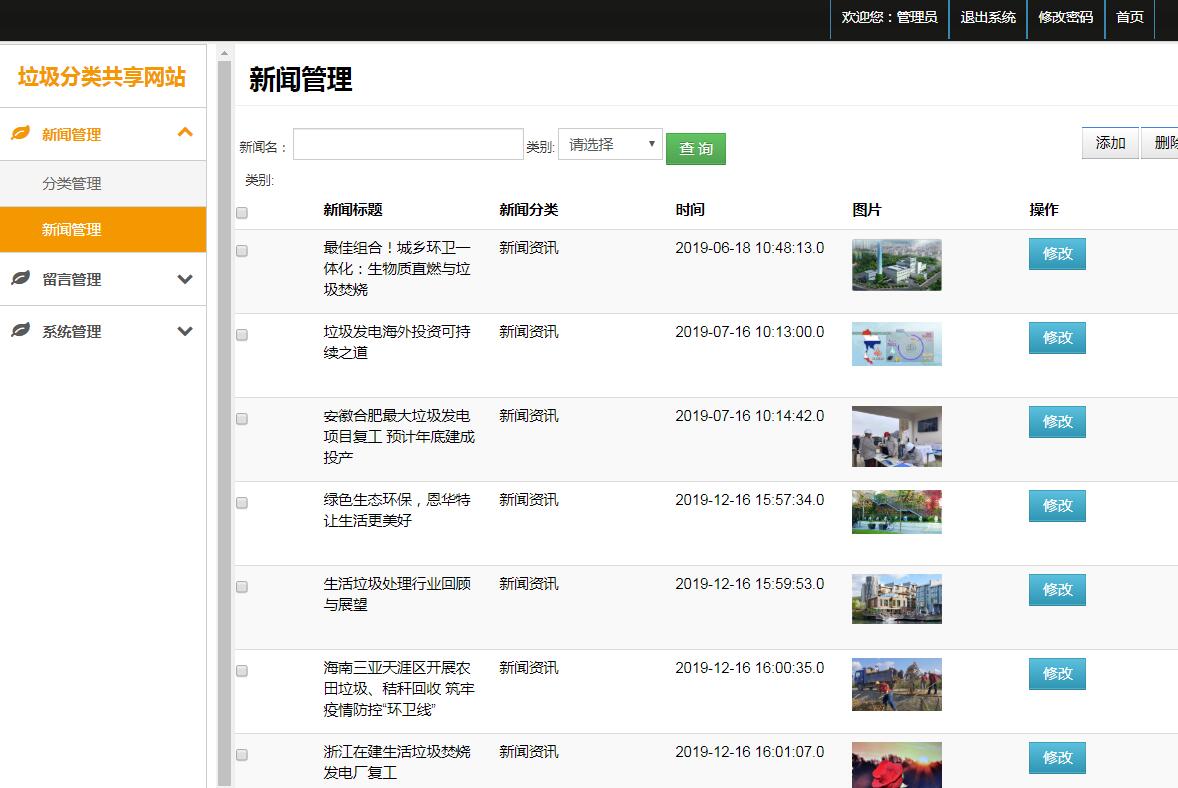
Task: Expand the 留言管理 section chevron
Action: pyautogui.click(x=185, y=279)
